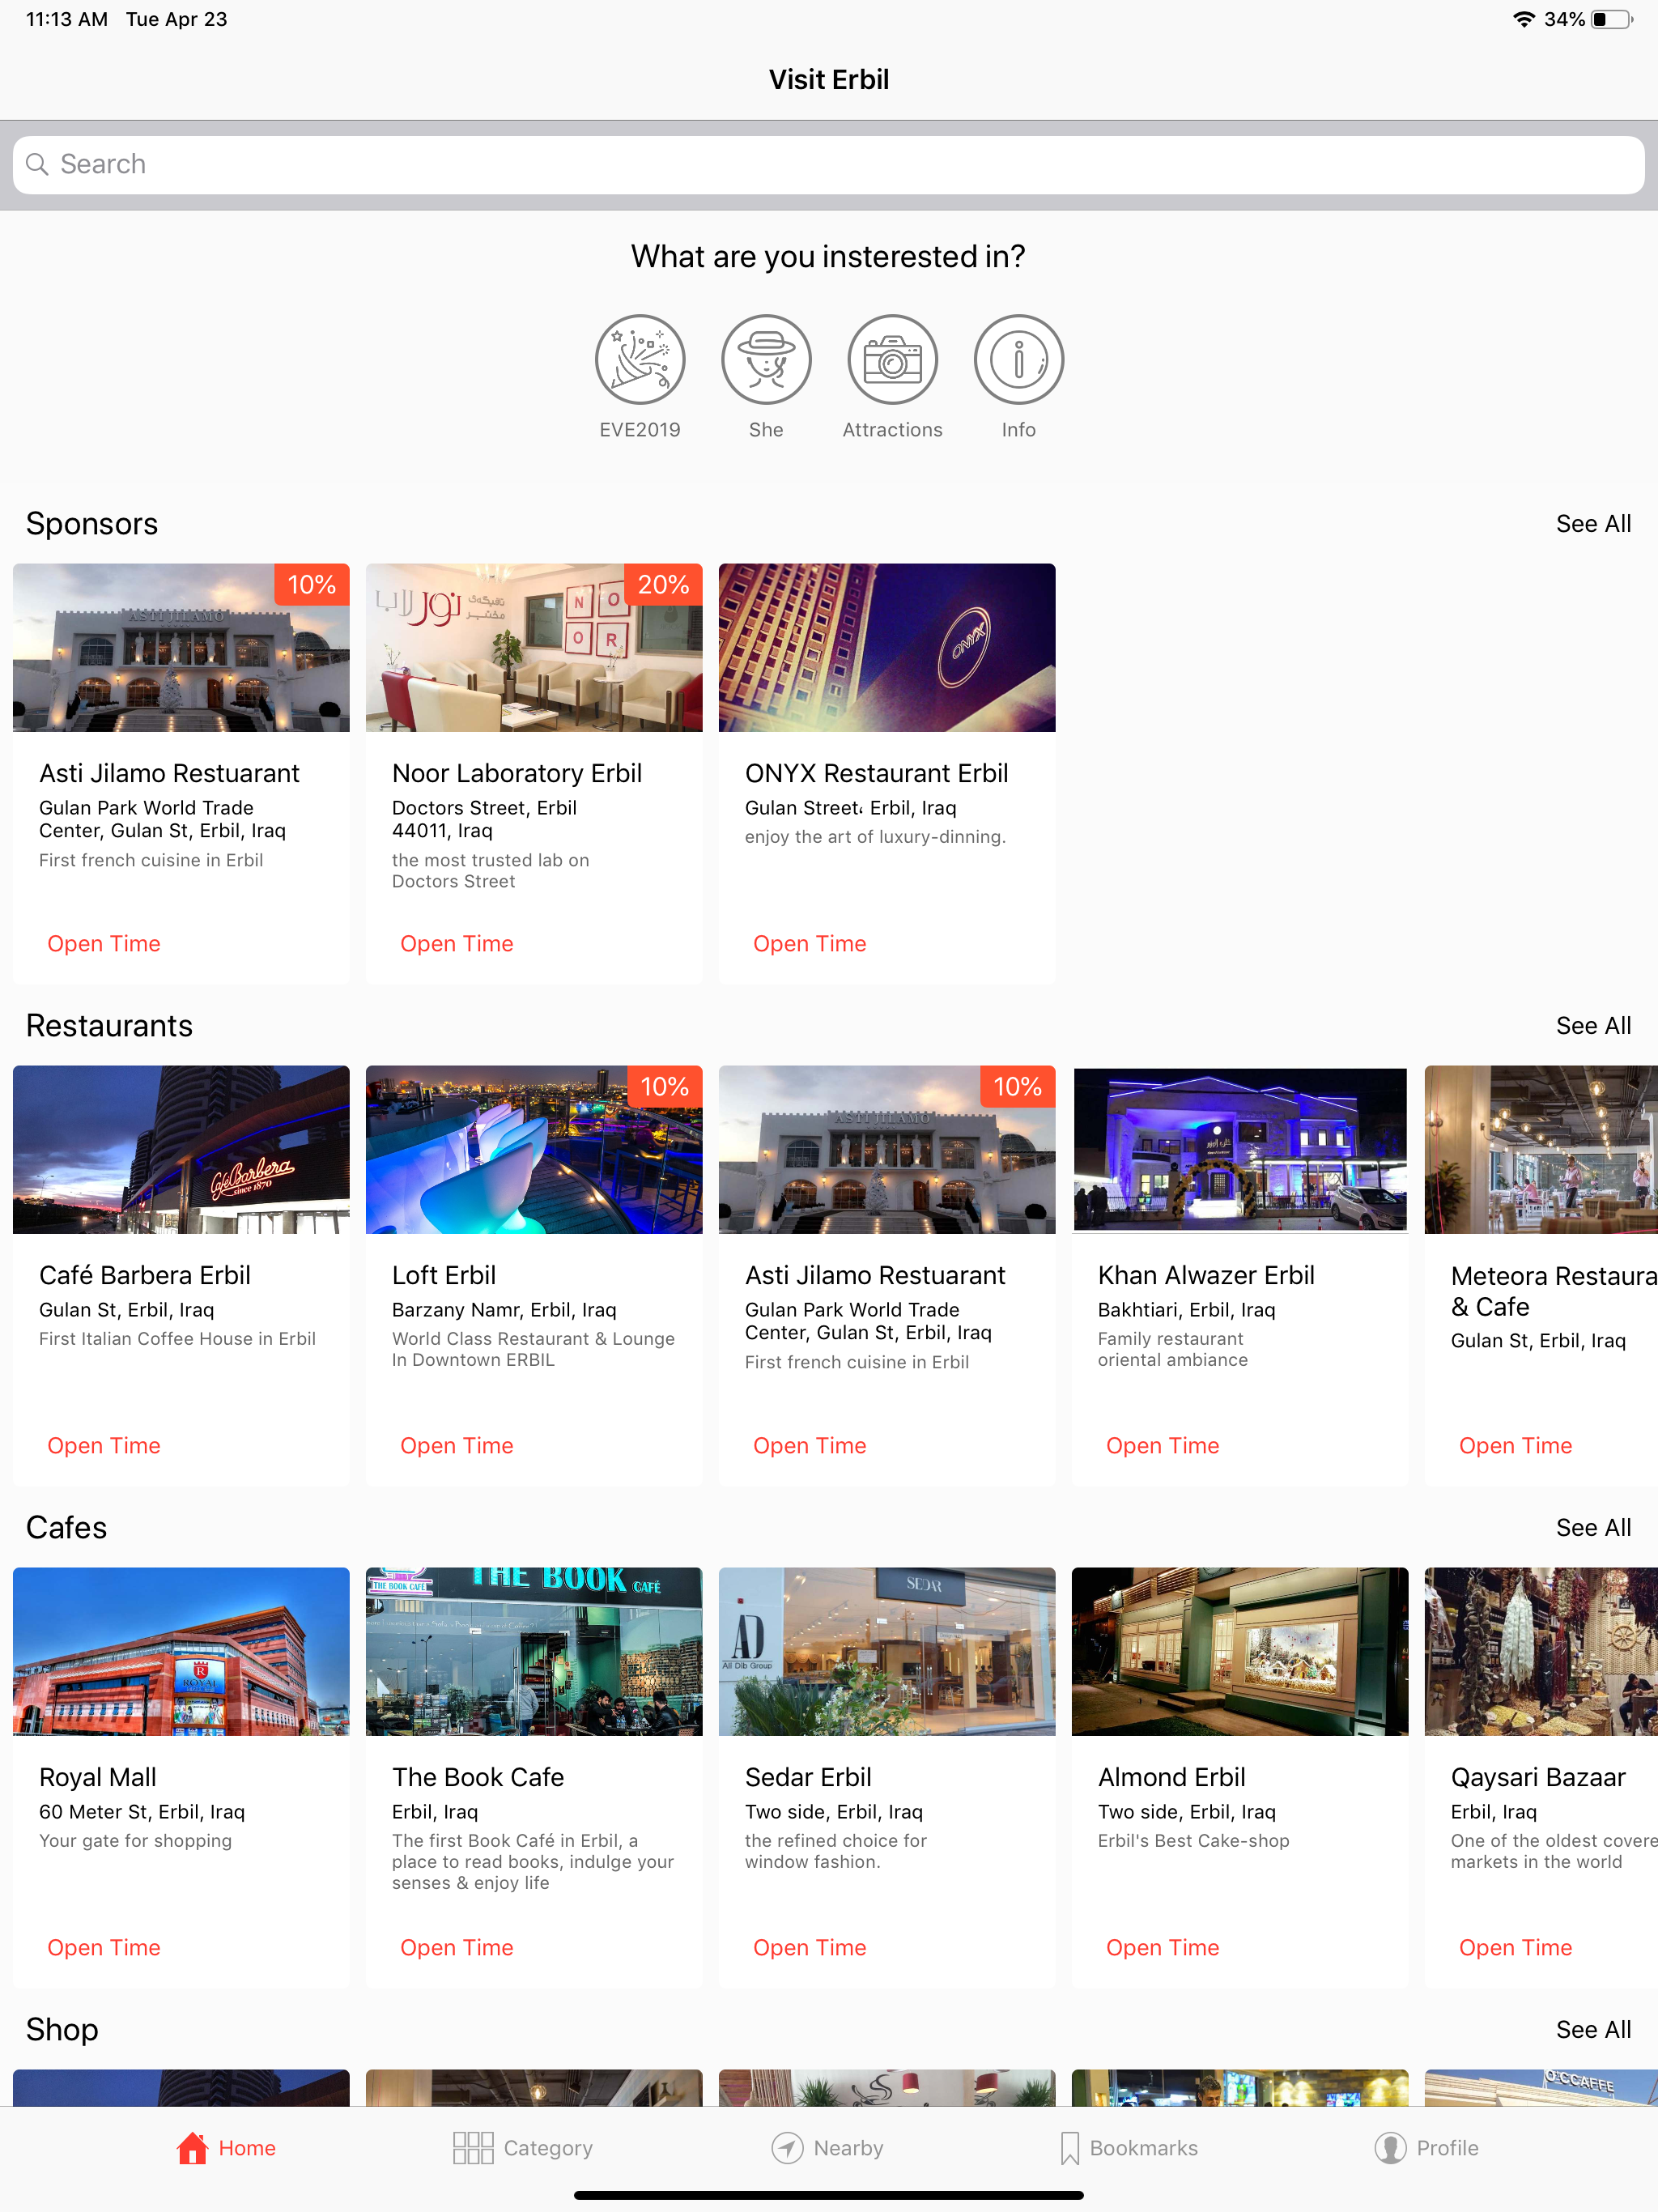Open Time for Loft Erbil
This screenshot has width=1658, height=2212.
click(x=457, y=1446)
